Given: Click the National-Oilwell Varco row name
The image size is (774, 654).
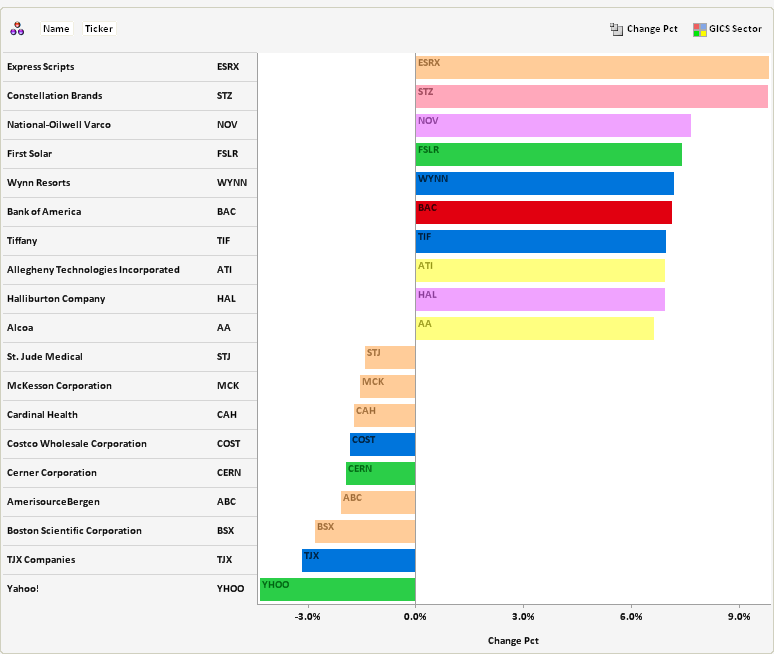Looking at the screenshot, I should point(59,125).
